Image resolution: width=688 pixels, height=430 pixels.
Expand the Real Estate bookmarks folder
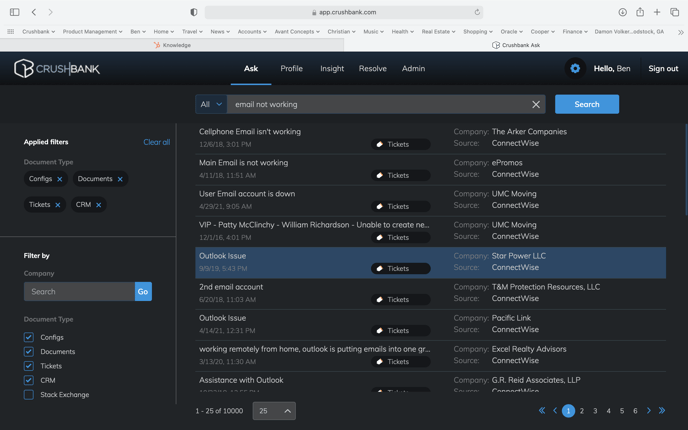click(438, 32)
